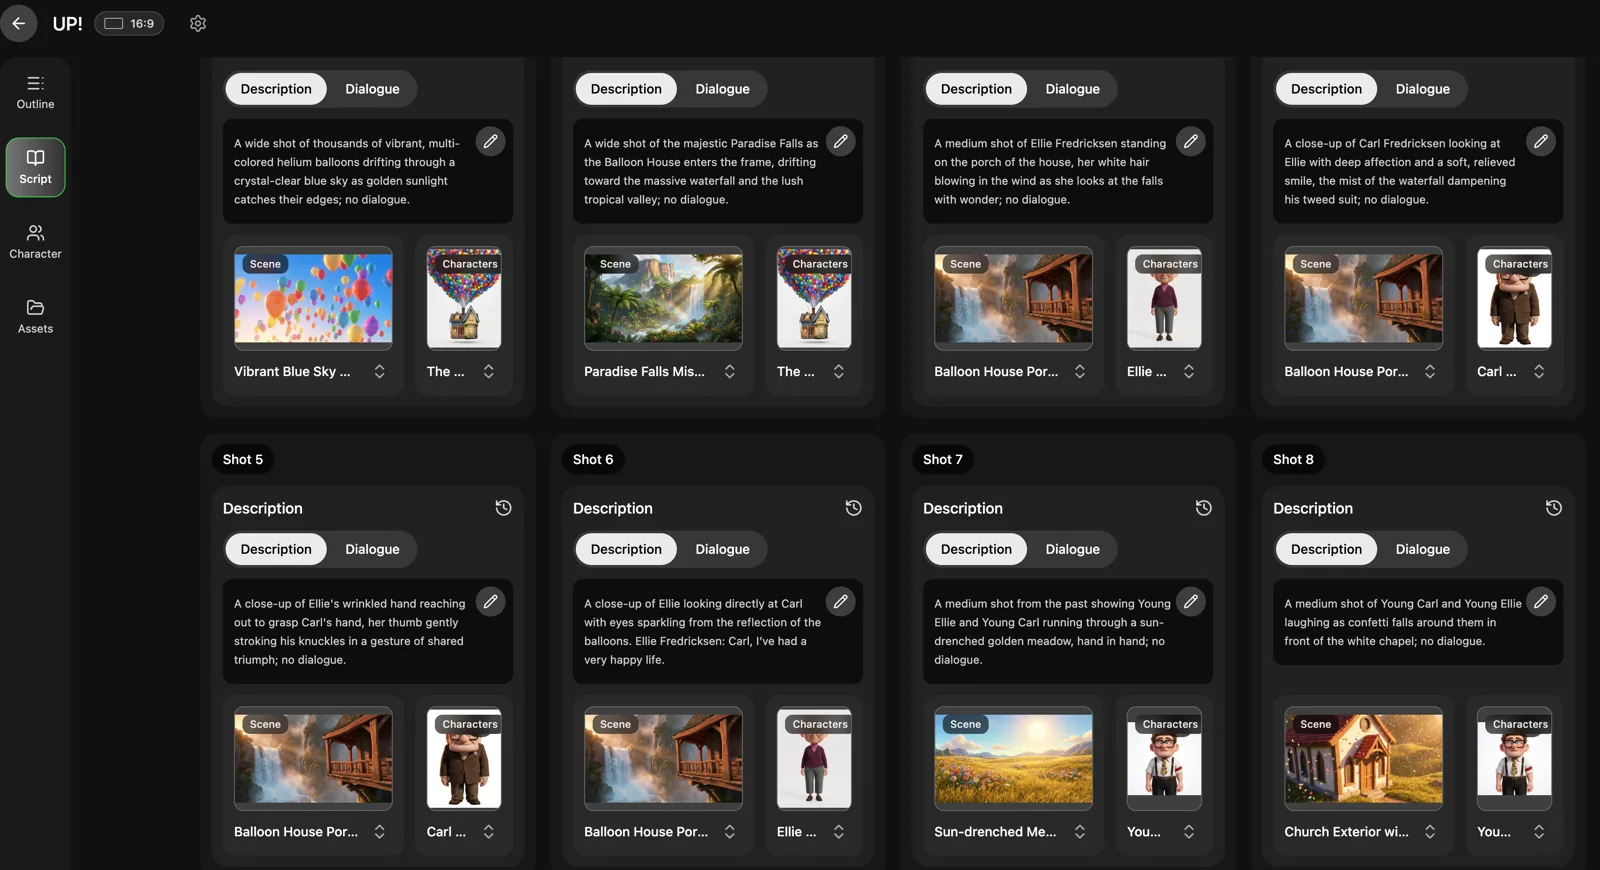Open Dialogue tab for Paradise Falls shot
Image resolution: width=1600 pixels, height=870 pixels.
722,89
